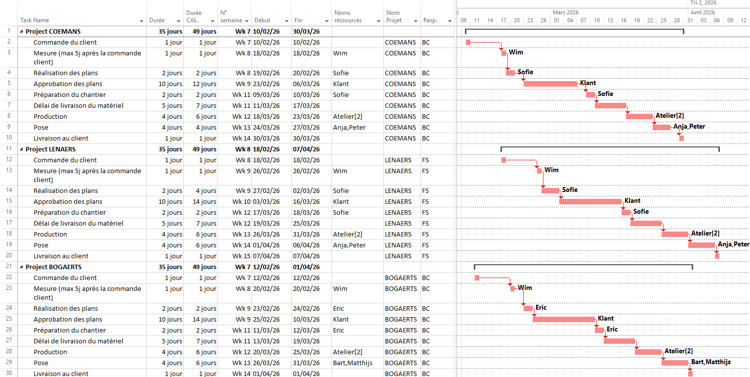Click the Mars 2026 timescale header
This screenshot has width=750, height=377.
(x=565, y=12)
